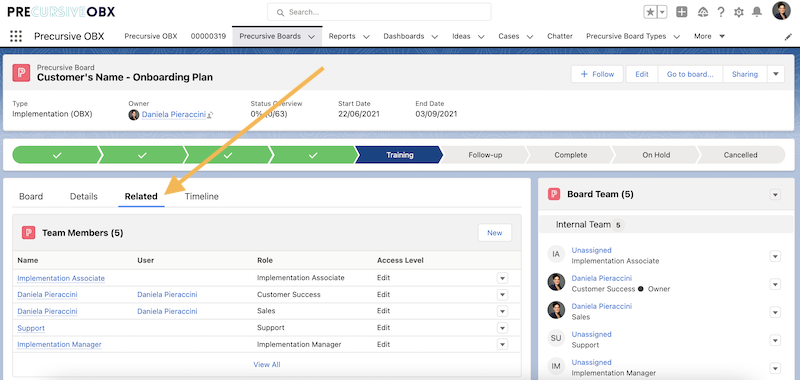The image size is (800, 380).
Task: Open the App Launcher grid icon
Action: pyautogui.click(x=16, y=36)
